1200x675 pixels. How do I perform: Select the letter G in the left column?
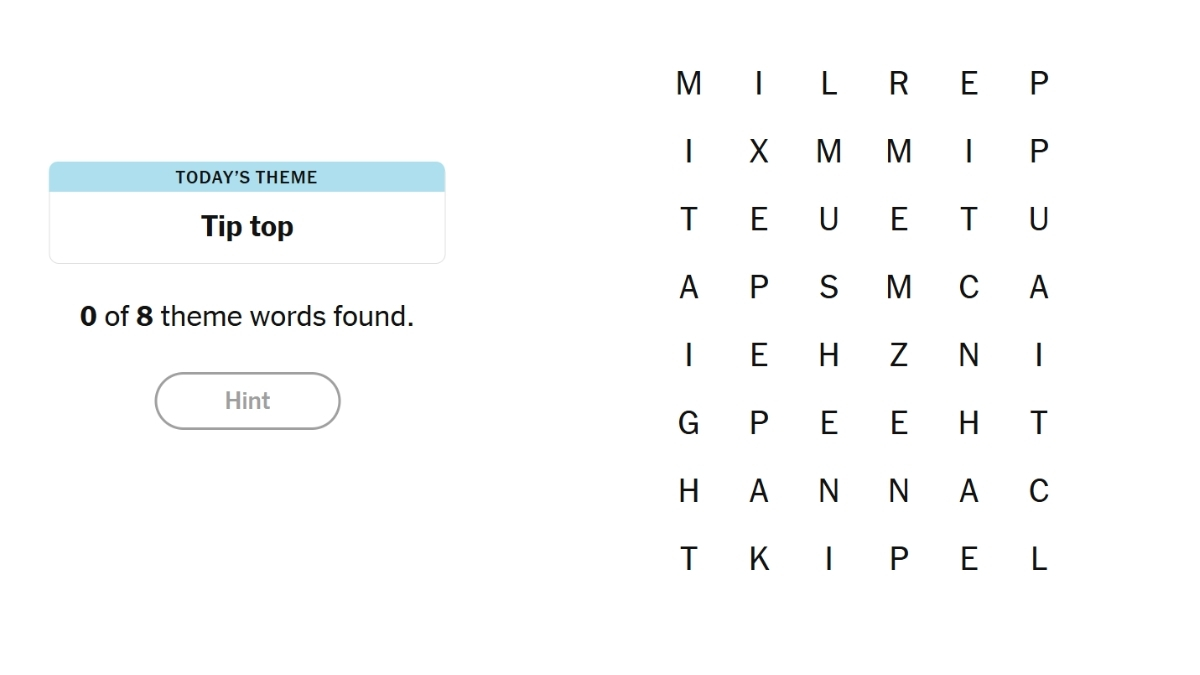coord(688,423)
